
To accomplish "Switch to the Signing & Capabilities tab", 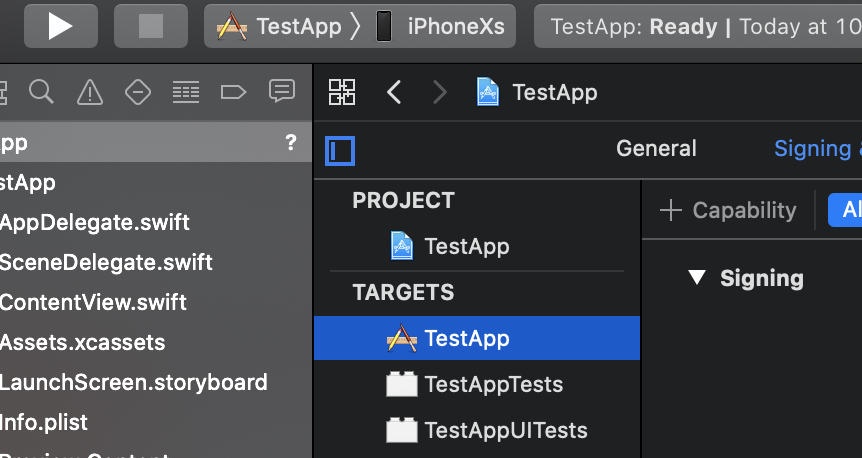I will click(815, 149).
